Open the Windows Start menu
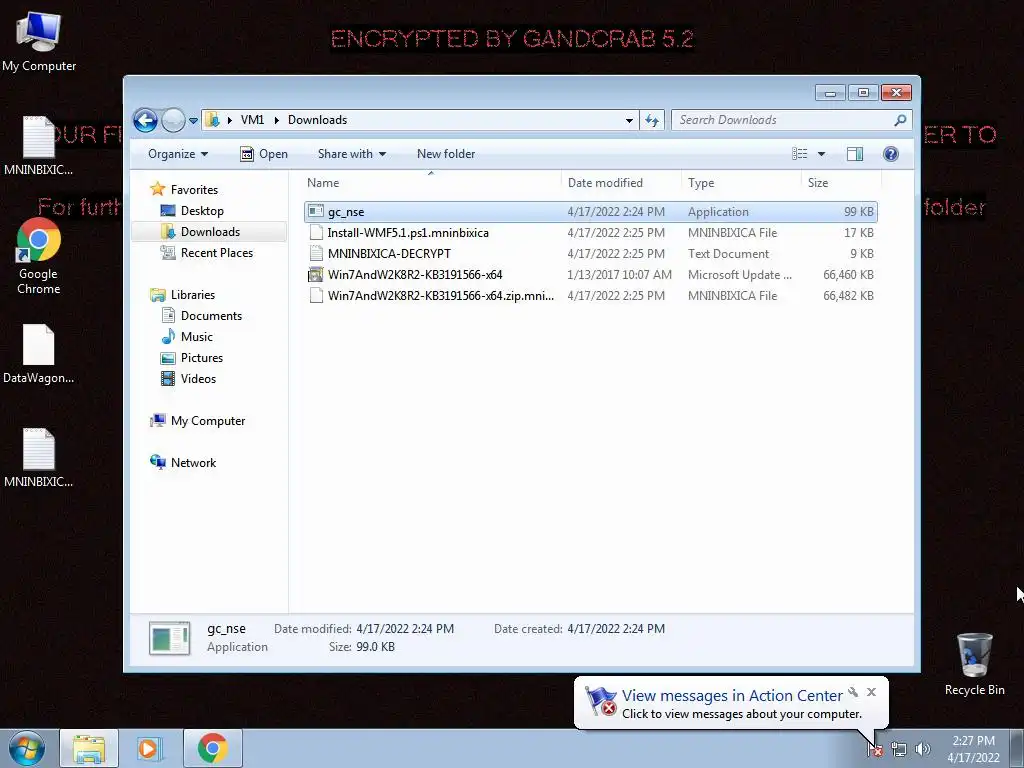 (x=27, y=748)
